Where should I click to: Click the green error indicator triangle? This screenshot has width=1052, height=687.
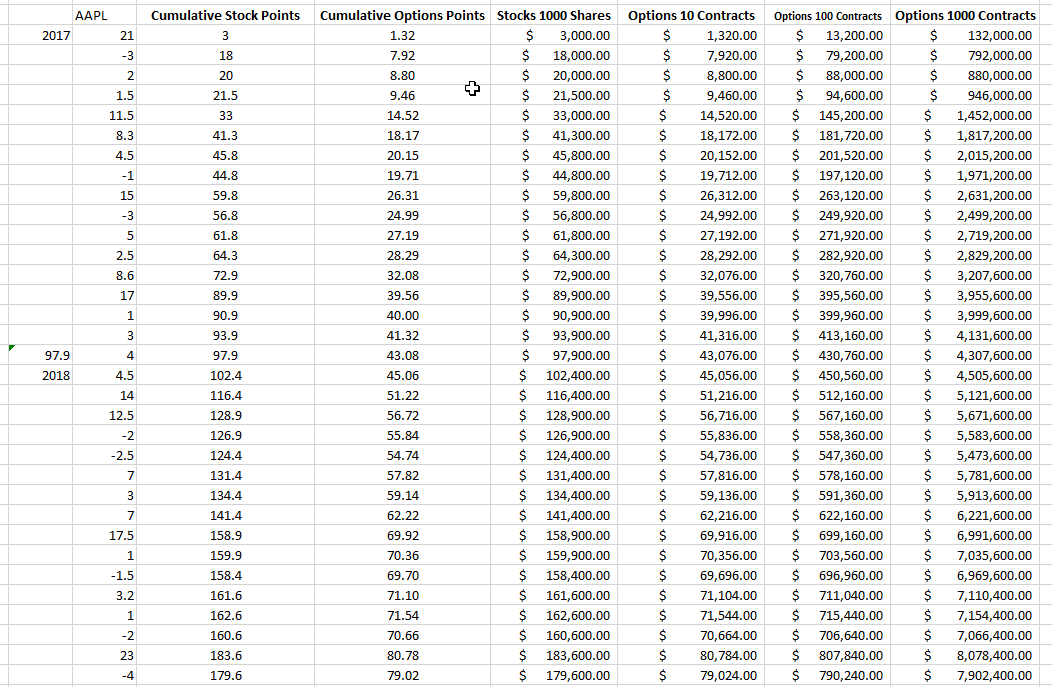click(10, 349)
